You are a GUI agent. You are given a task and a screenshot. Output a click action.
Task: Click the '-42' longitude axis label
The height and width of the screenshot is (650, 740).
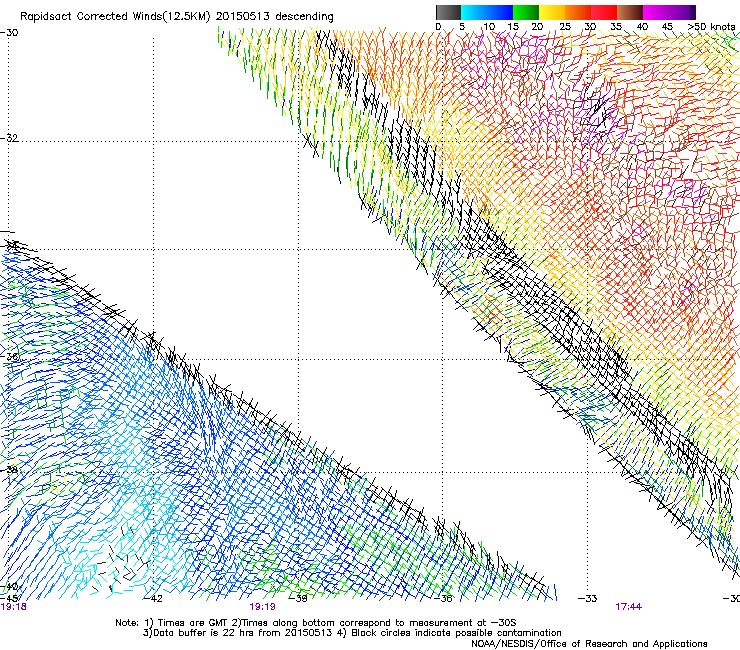(x=153, y=599)
